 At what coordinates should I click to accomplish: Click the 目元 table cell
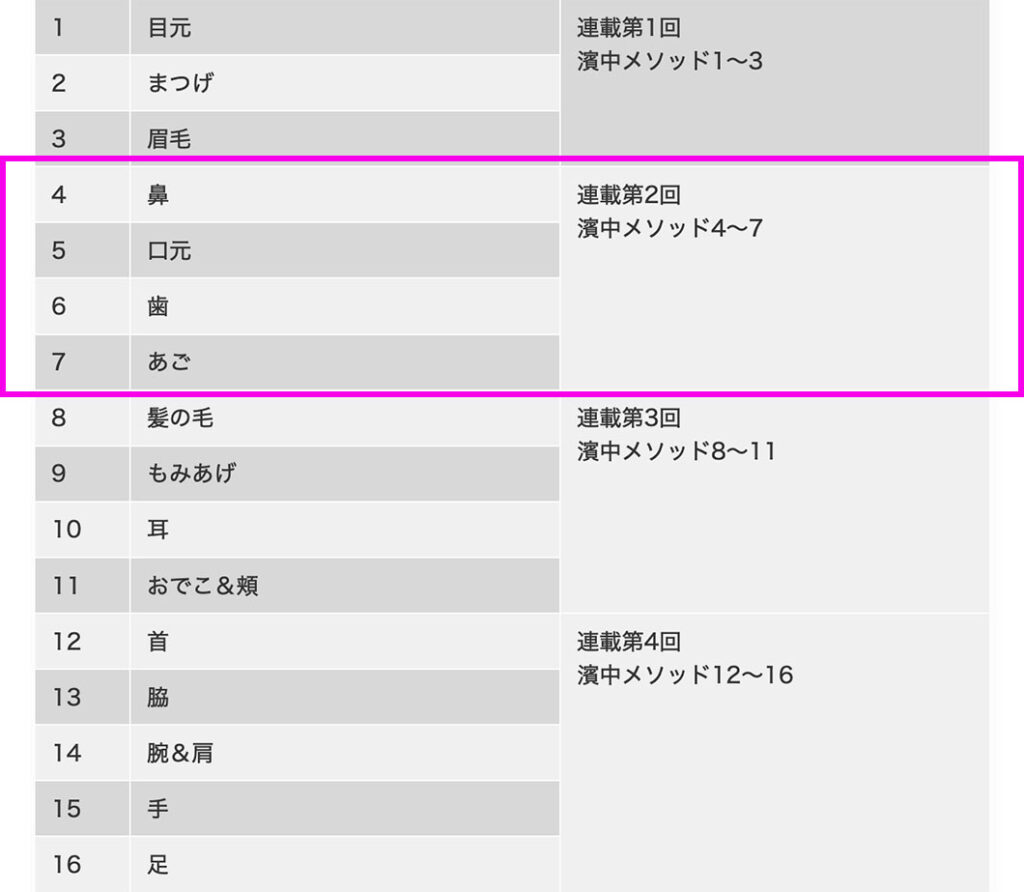[x=169, y=28]
